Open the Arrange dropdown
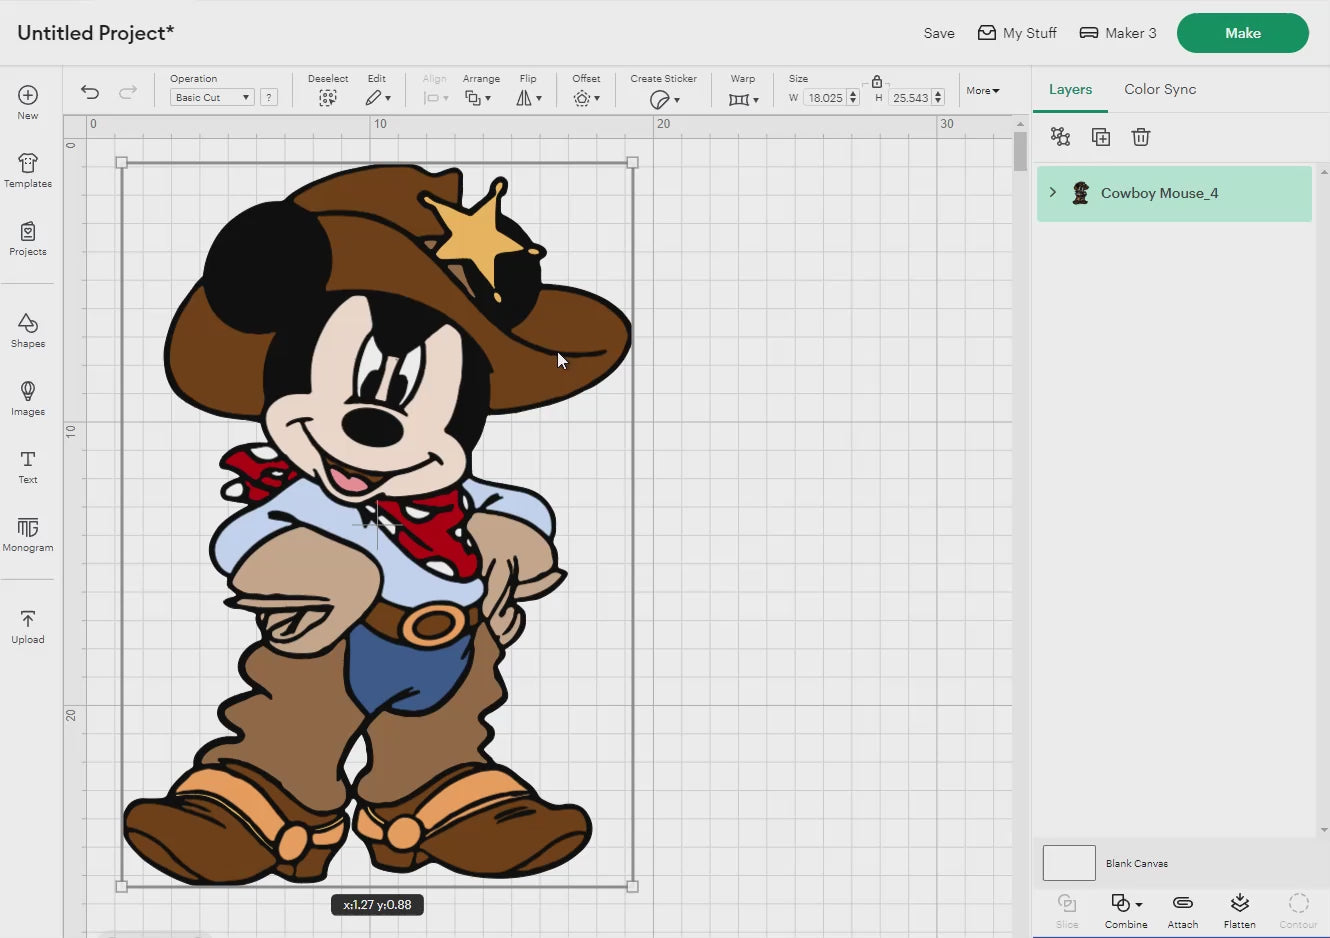 point(478,97)
